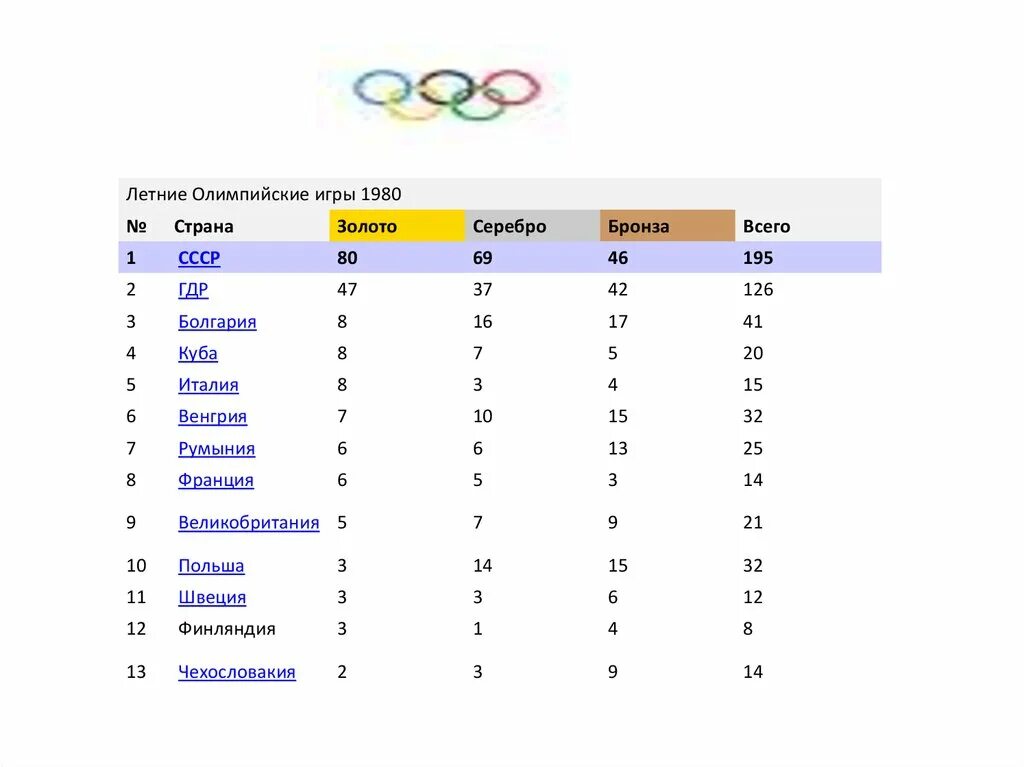Follow the Великобритания link
1024x767 pixels.
pos(249,523)
